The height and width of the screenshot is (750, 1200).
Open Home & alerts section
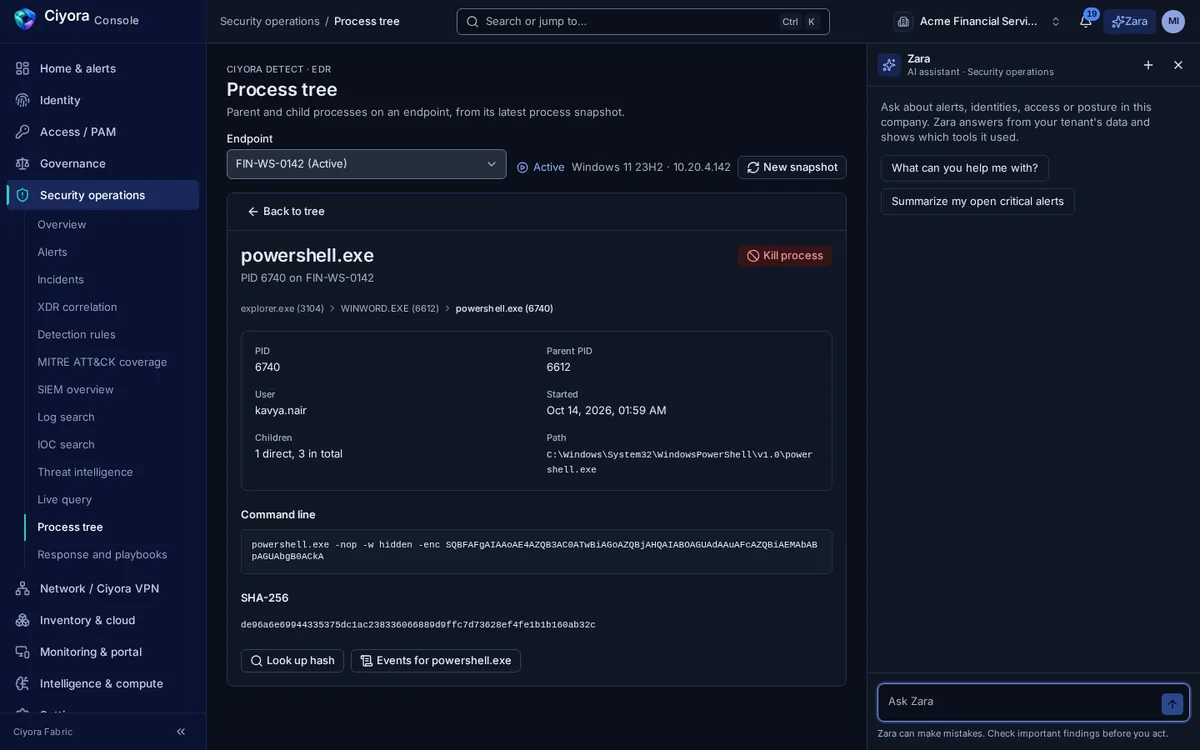(103, 68)
